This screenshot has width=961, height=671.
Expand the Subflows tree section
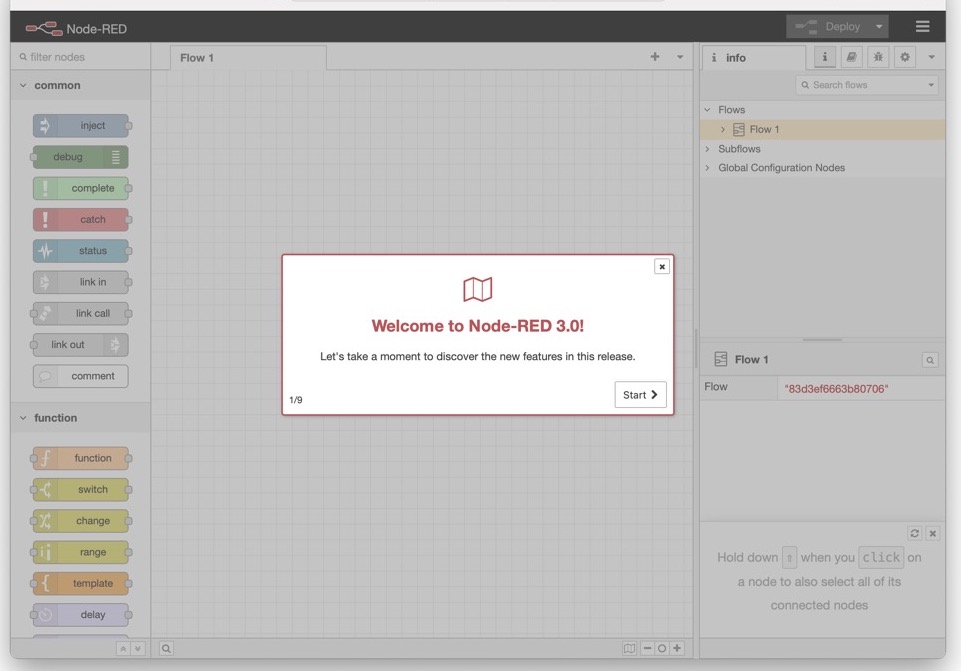tap(707, 149)
